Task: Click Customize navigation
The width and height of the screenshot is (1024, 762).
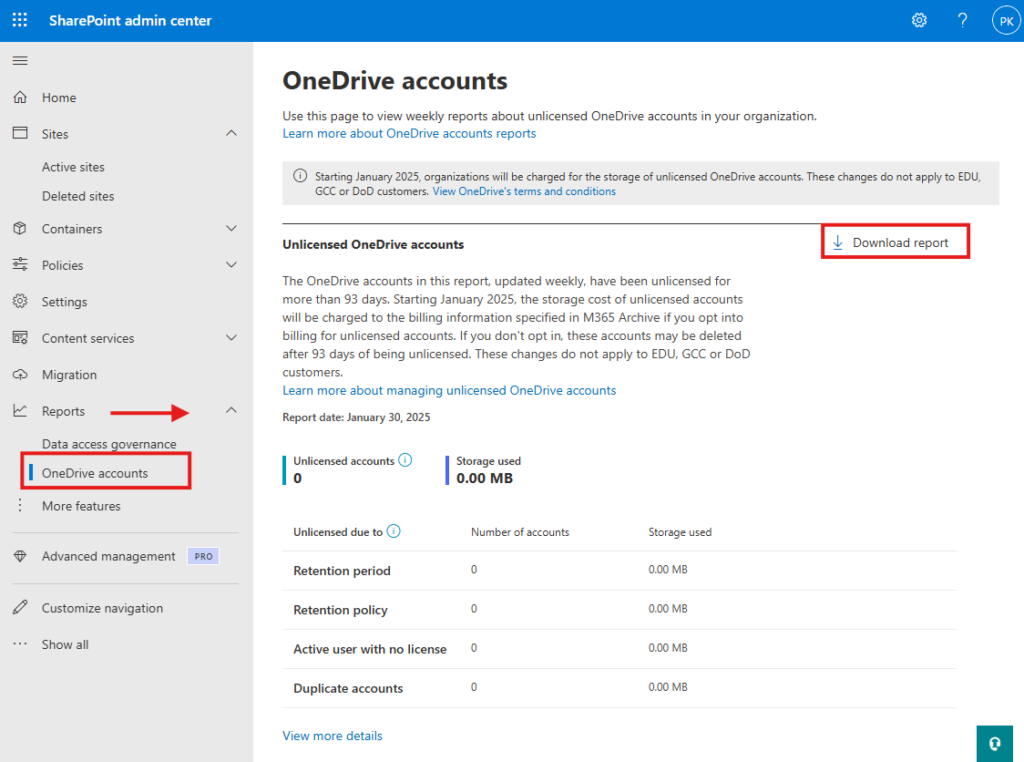Action: [x=103, y=608]
